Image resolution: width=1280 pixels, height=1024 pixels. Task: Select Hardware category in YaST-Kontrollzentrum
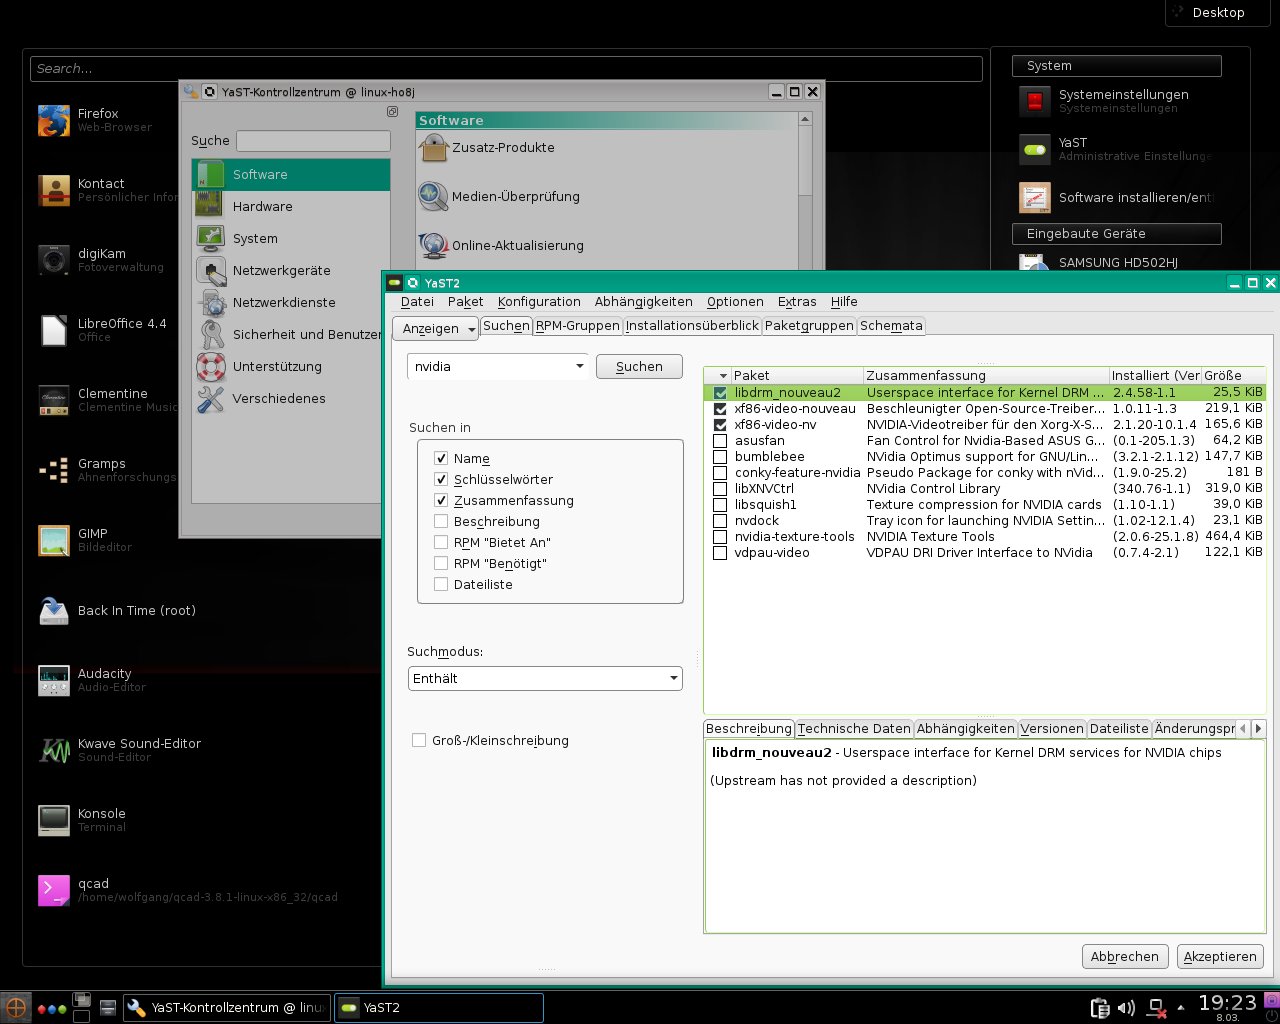tap(291, 206)
